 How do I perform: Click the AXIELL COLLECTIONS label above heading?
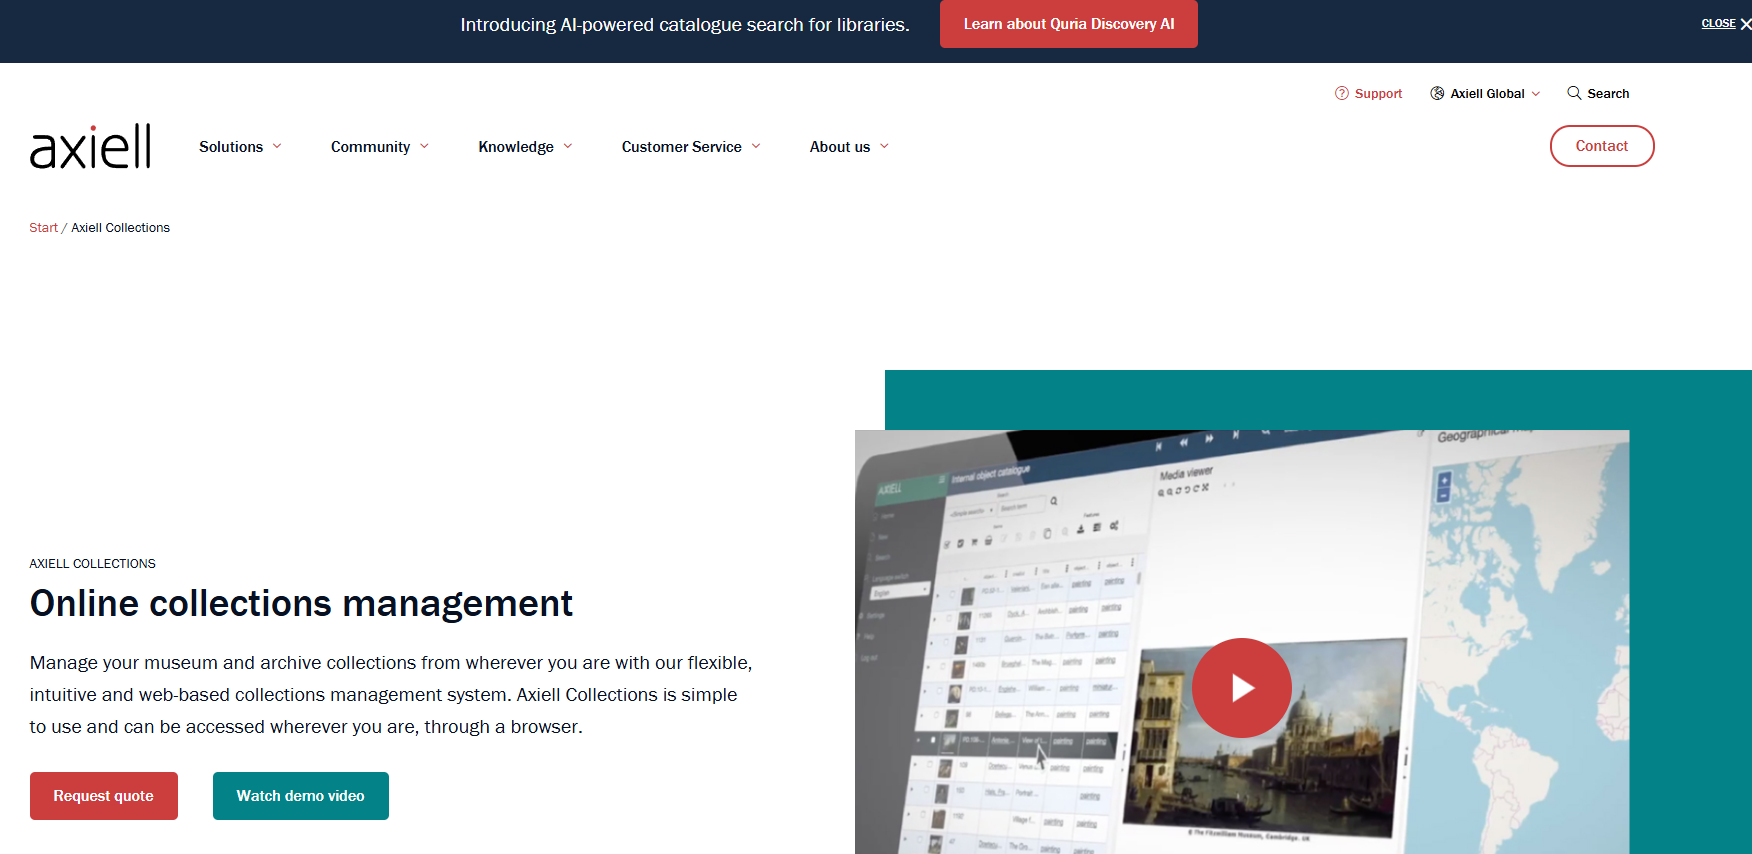click(92, 564)
